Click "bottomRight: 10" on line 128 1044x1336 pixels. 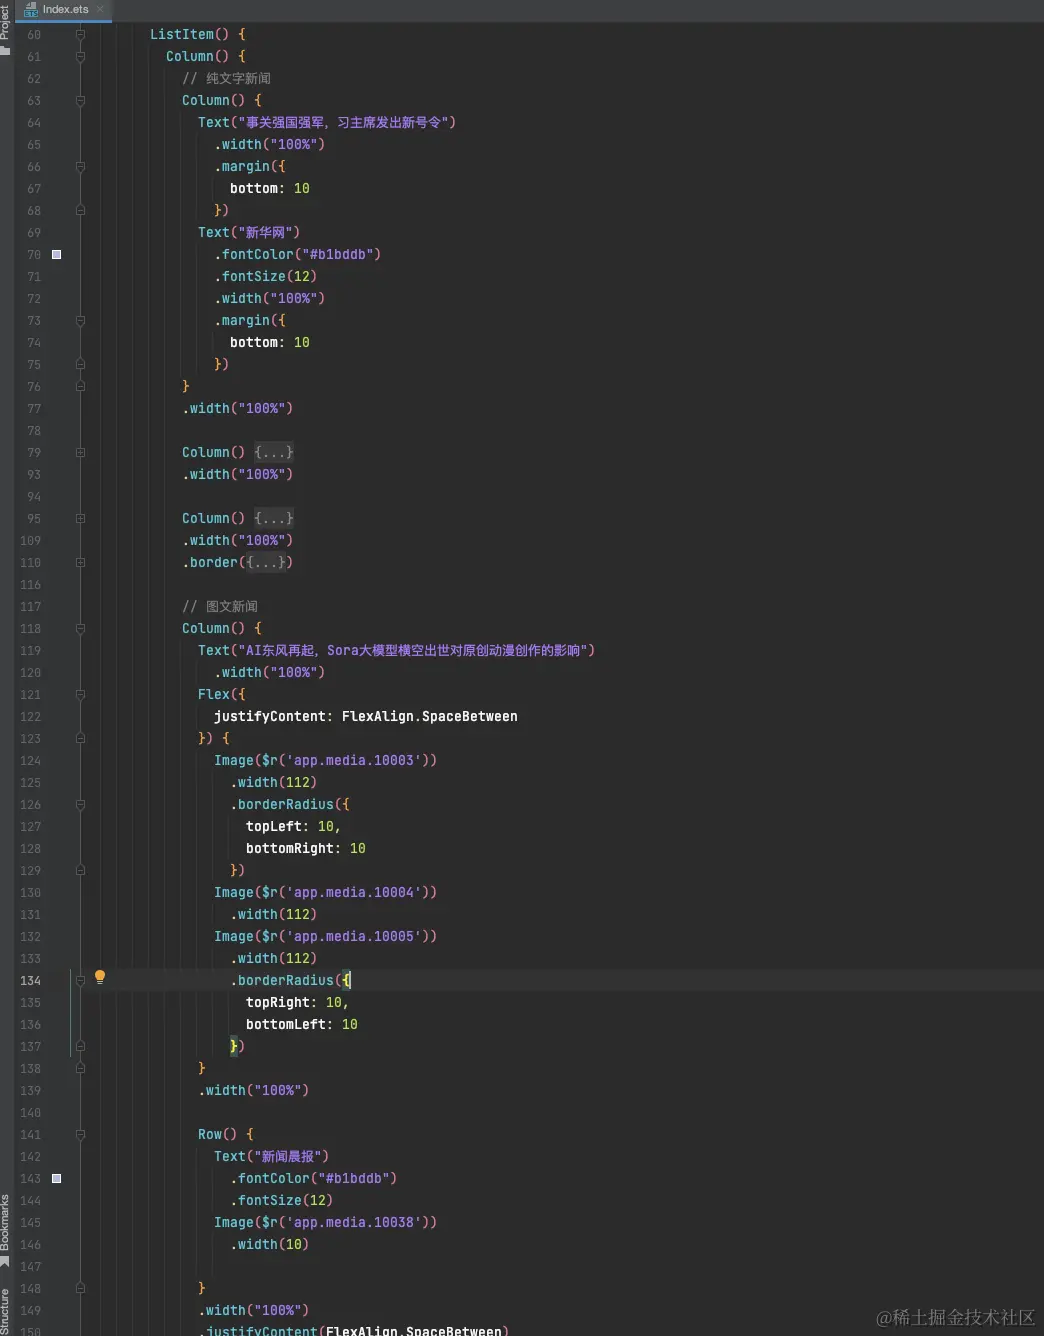point(306,848)
